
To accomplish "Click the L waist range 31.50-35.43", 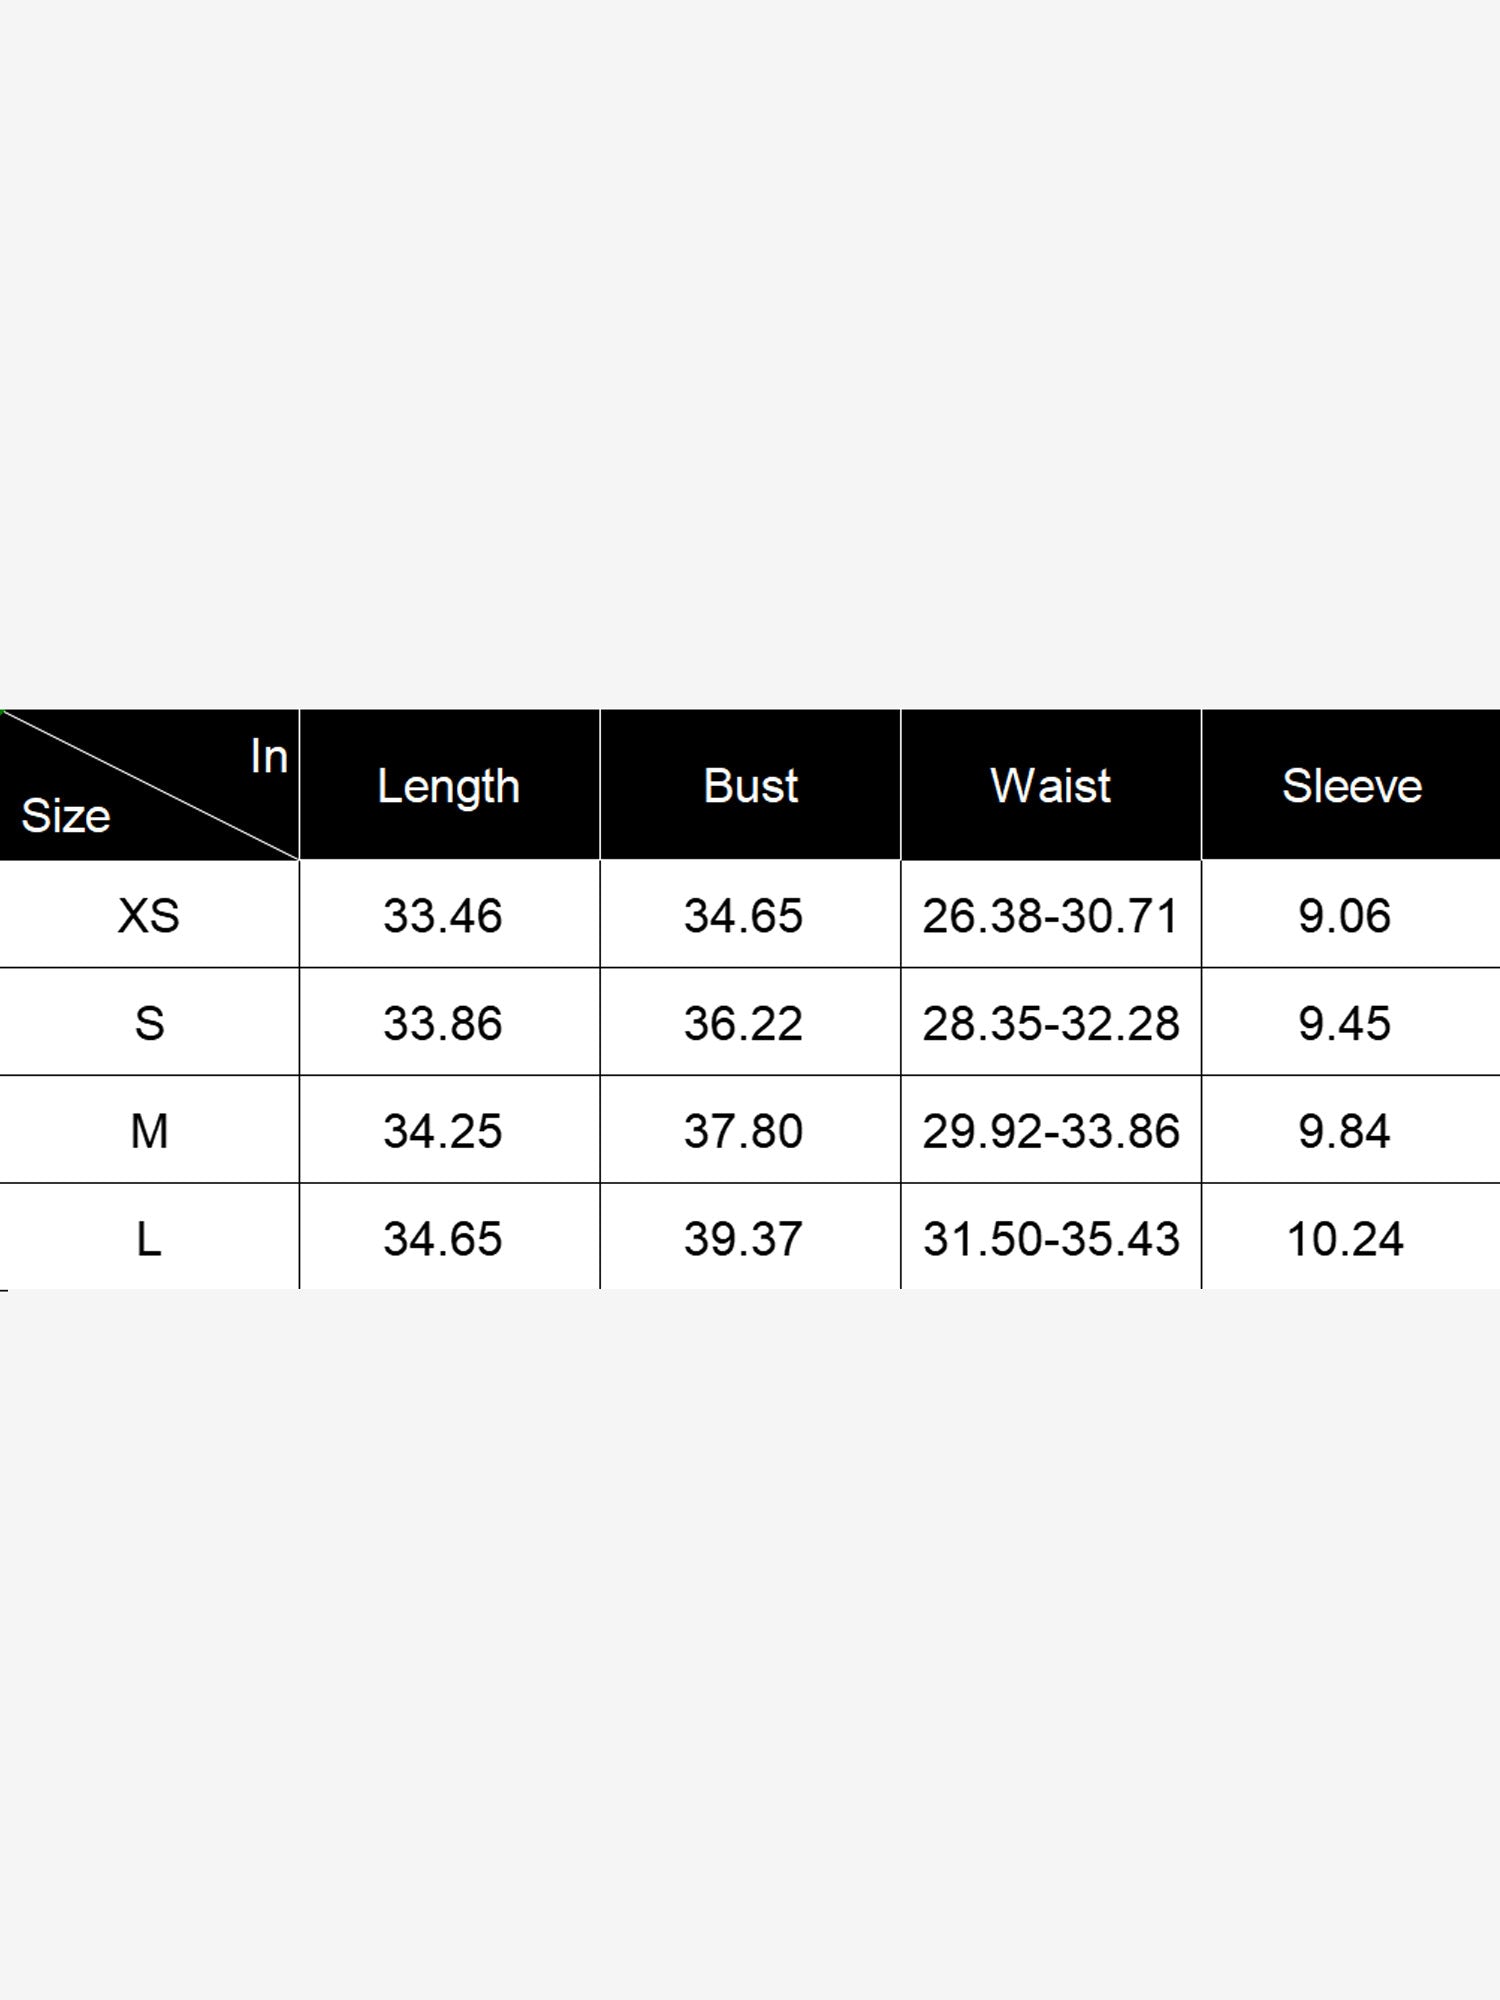I will pyautogui.click(x=1050, y=1240).
